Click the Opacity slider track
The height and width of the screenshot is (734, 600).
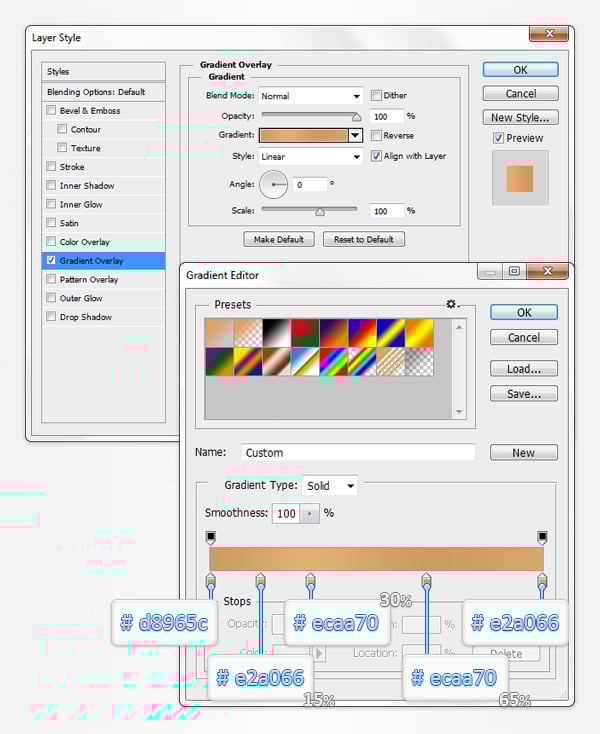click(309, 116)
